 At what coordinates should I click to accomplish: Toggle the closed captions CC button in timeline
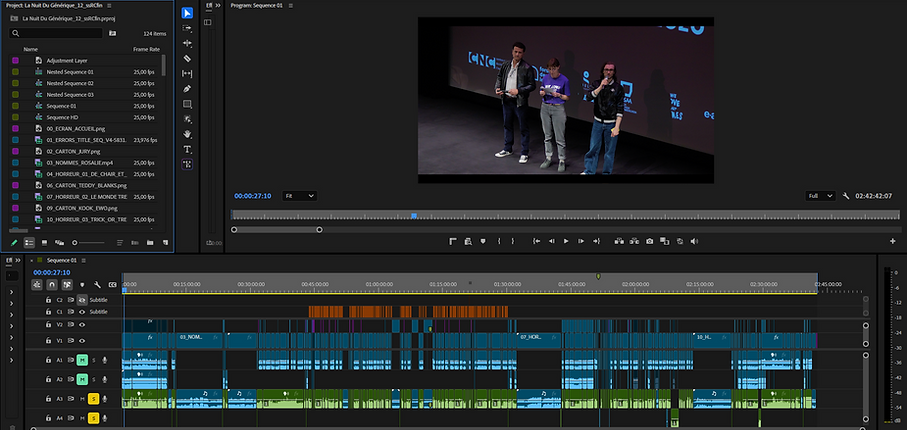pos(112,285)
